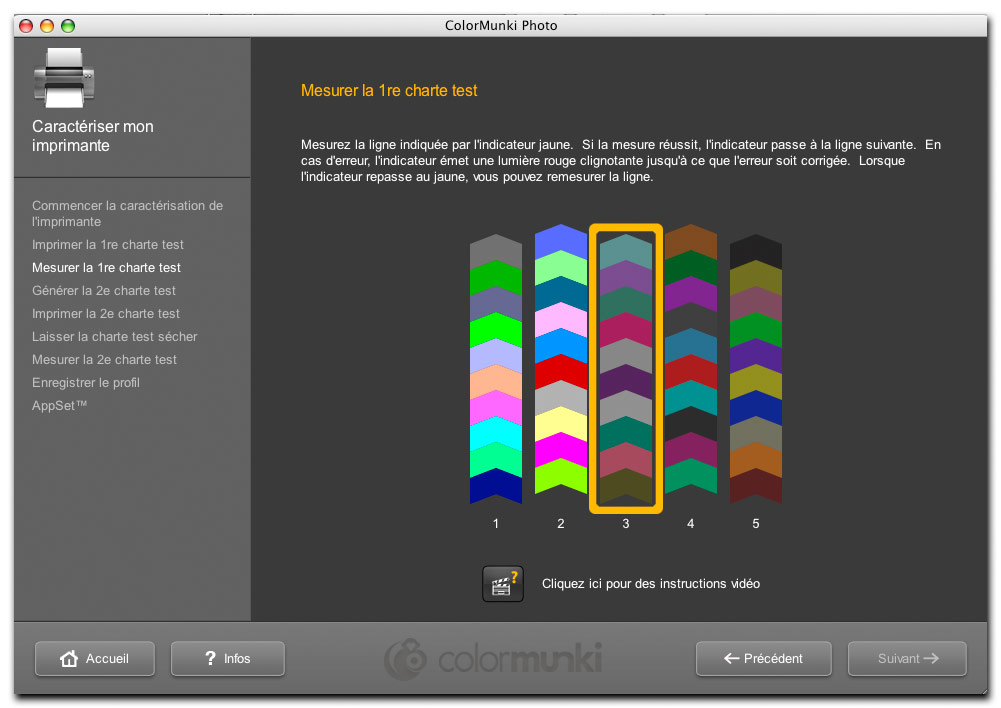Click the Suivant next button
Image resolution: width=1001 pixels, height=708 pixels.
[907, 658]
